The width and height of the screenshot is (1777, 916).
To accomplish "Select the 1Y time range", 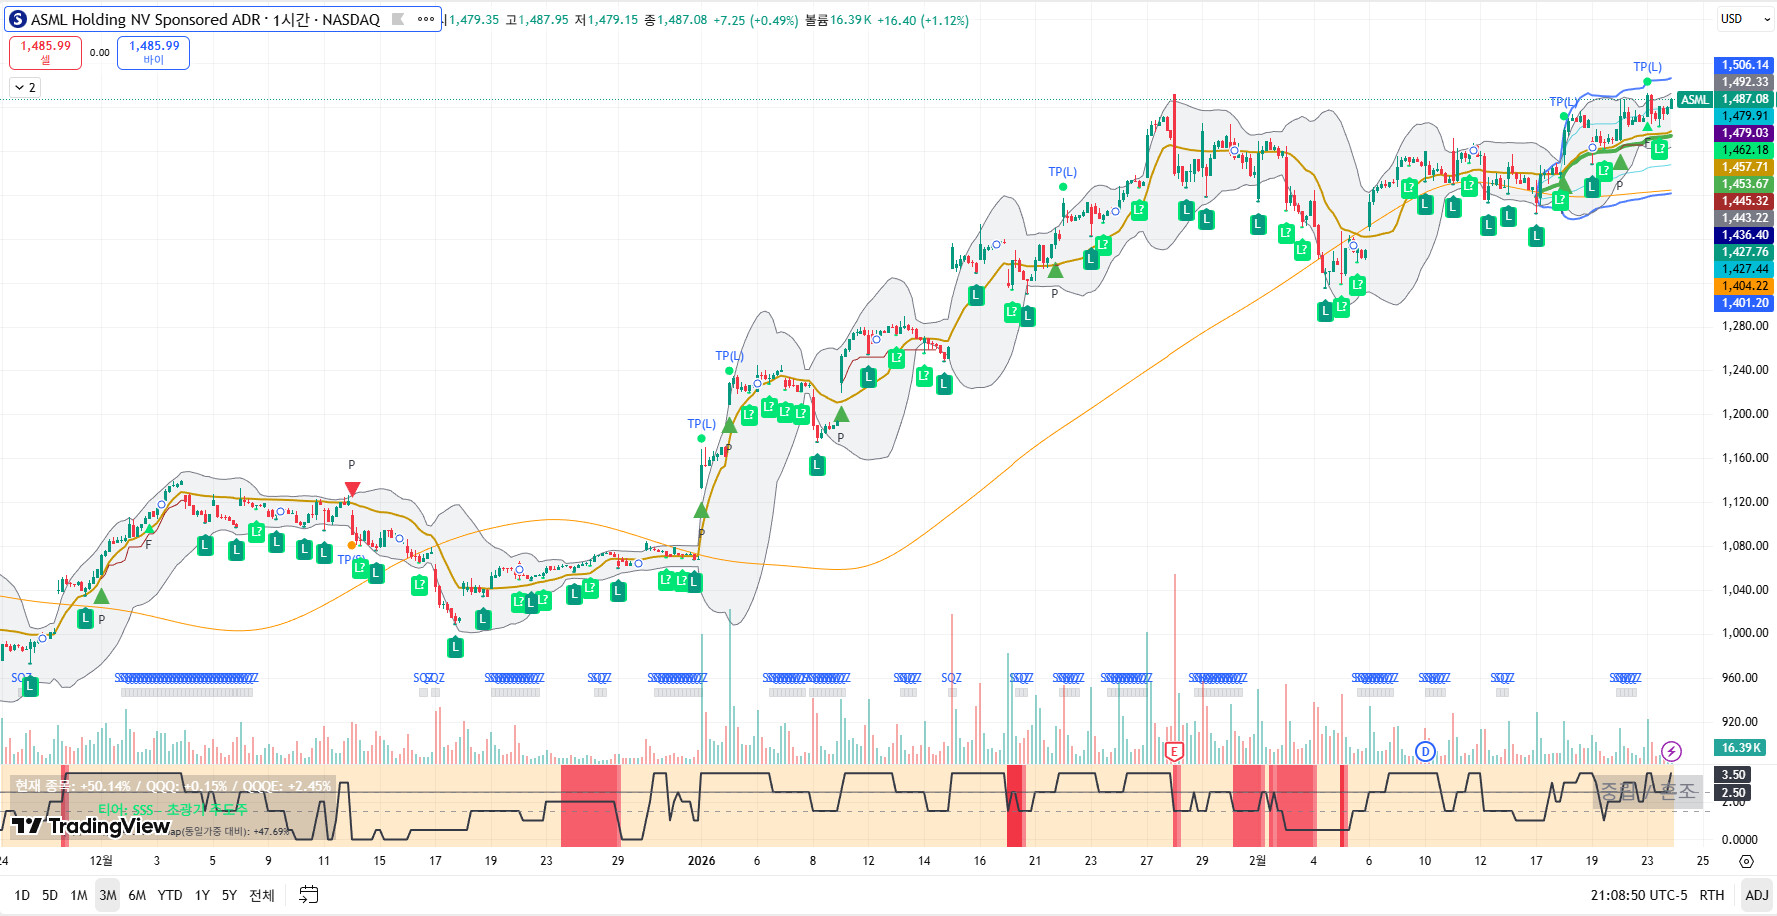I will point(202,895).
